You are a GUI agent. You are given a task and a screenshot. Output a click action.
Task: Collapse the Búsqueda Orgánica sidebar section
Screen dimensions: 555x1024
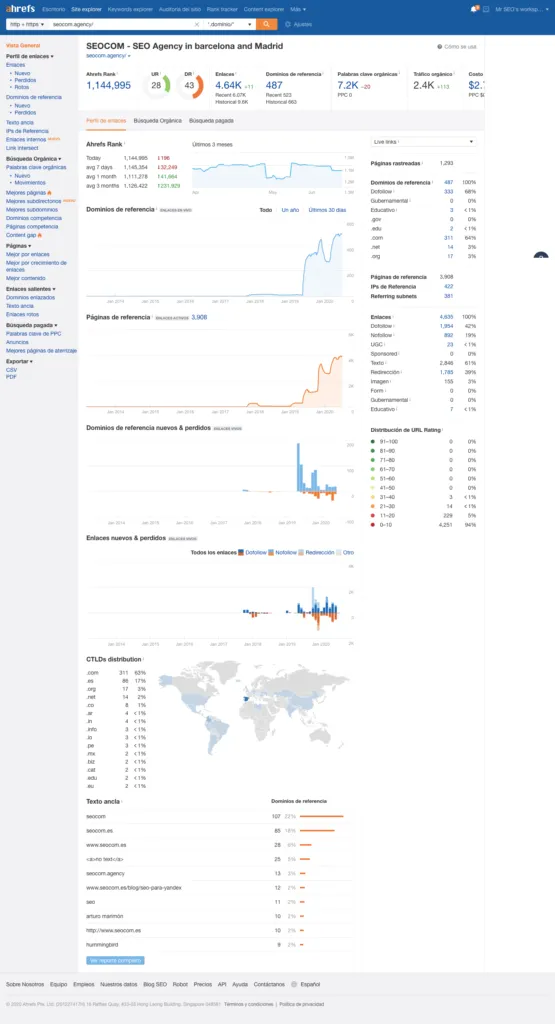coord(33,159)
